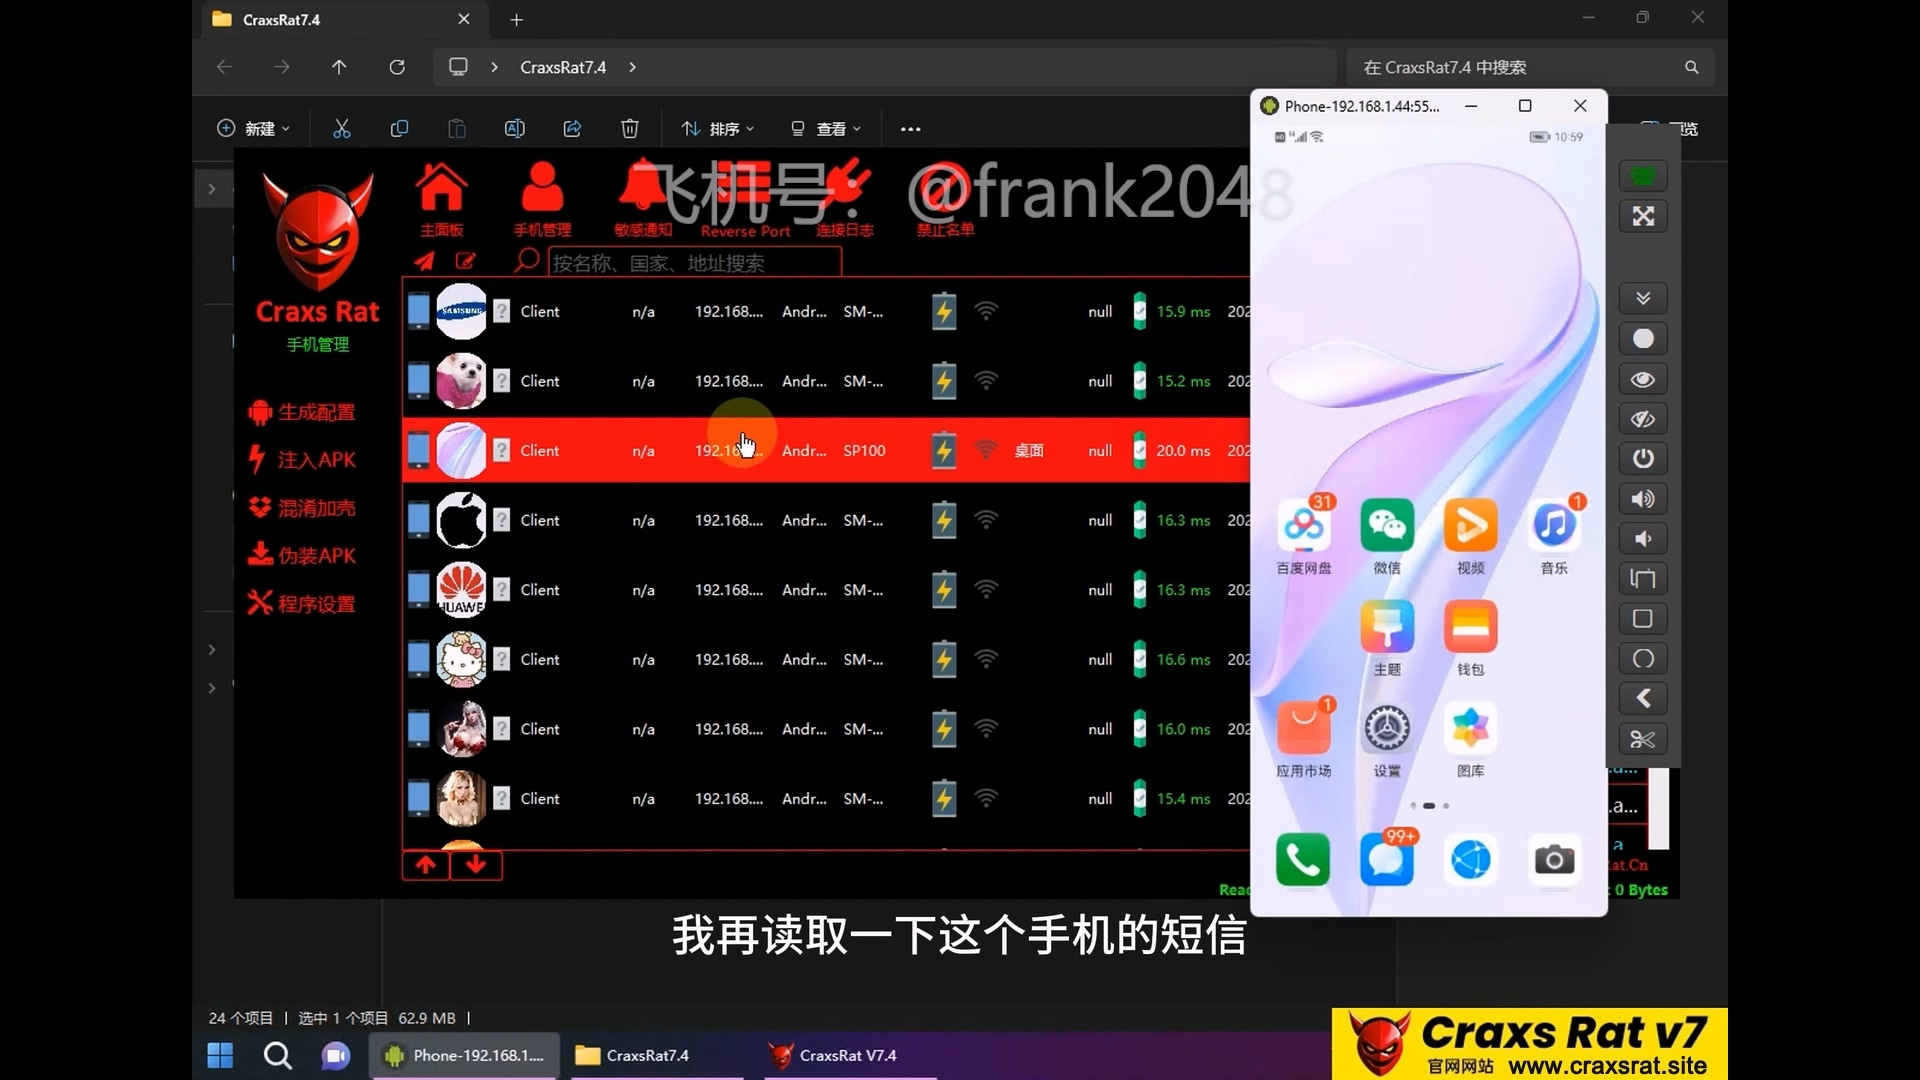Expand the chevron after CraxsRat7.4 in the address bar
This screenshot has width=1920, height=1080.
point(632,67)
